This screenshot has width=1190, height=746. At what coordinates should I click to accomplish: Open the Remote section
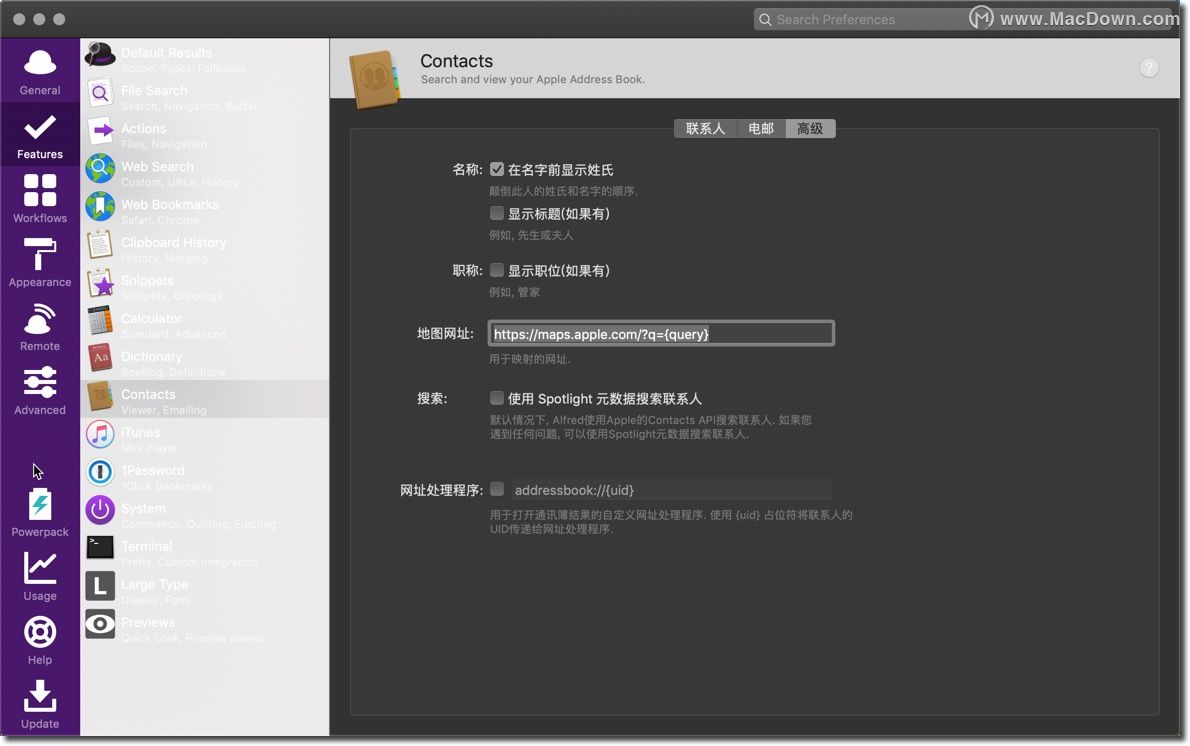click(39, 327)
